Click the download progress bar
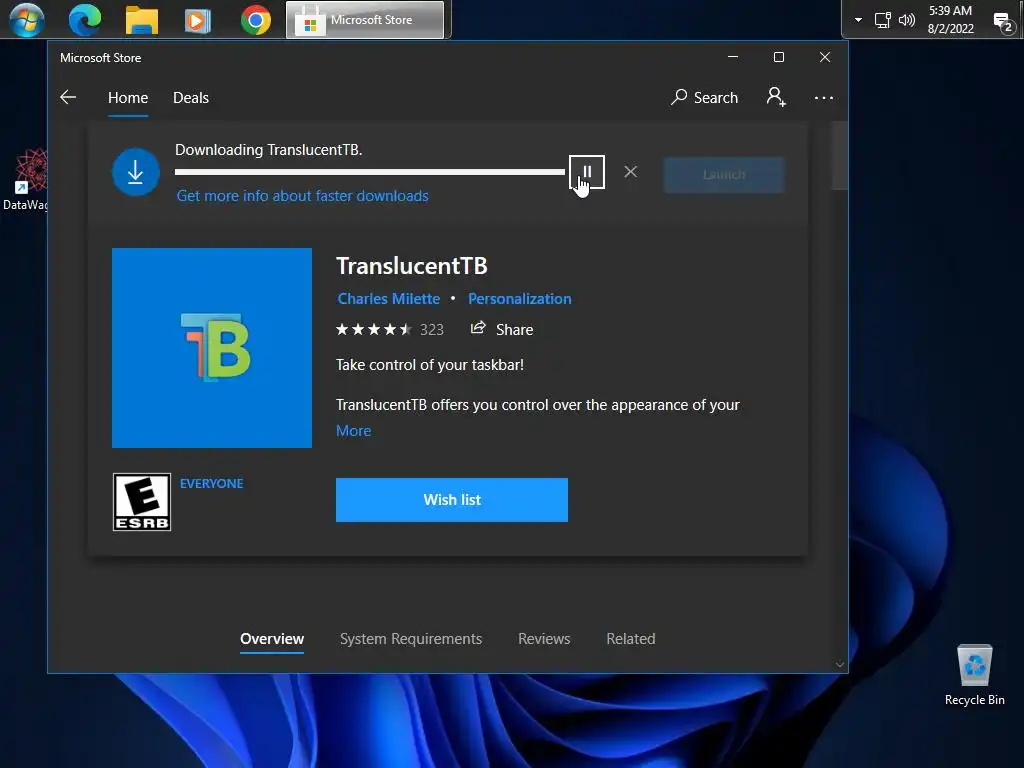The image size is (1024, 768). [x=370, y=172]
